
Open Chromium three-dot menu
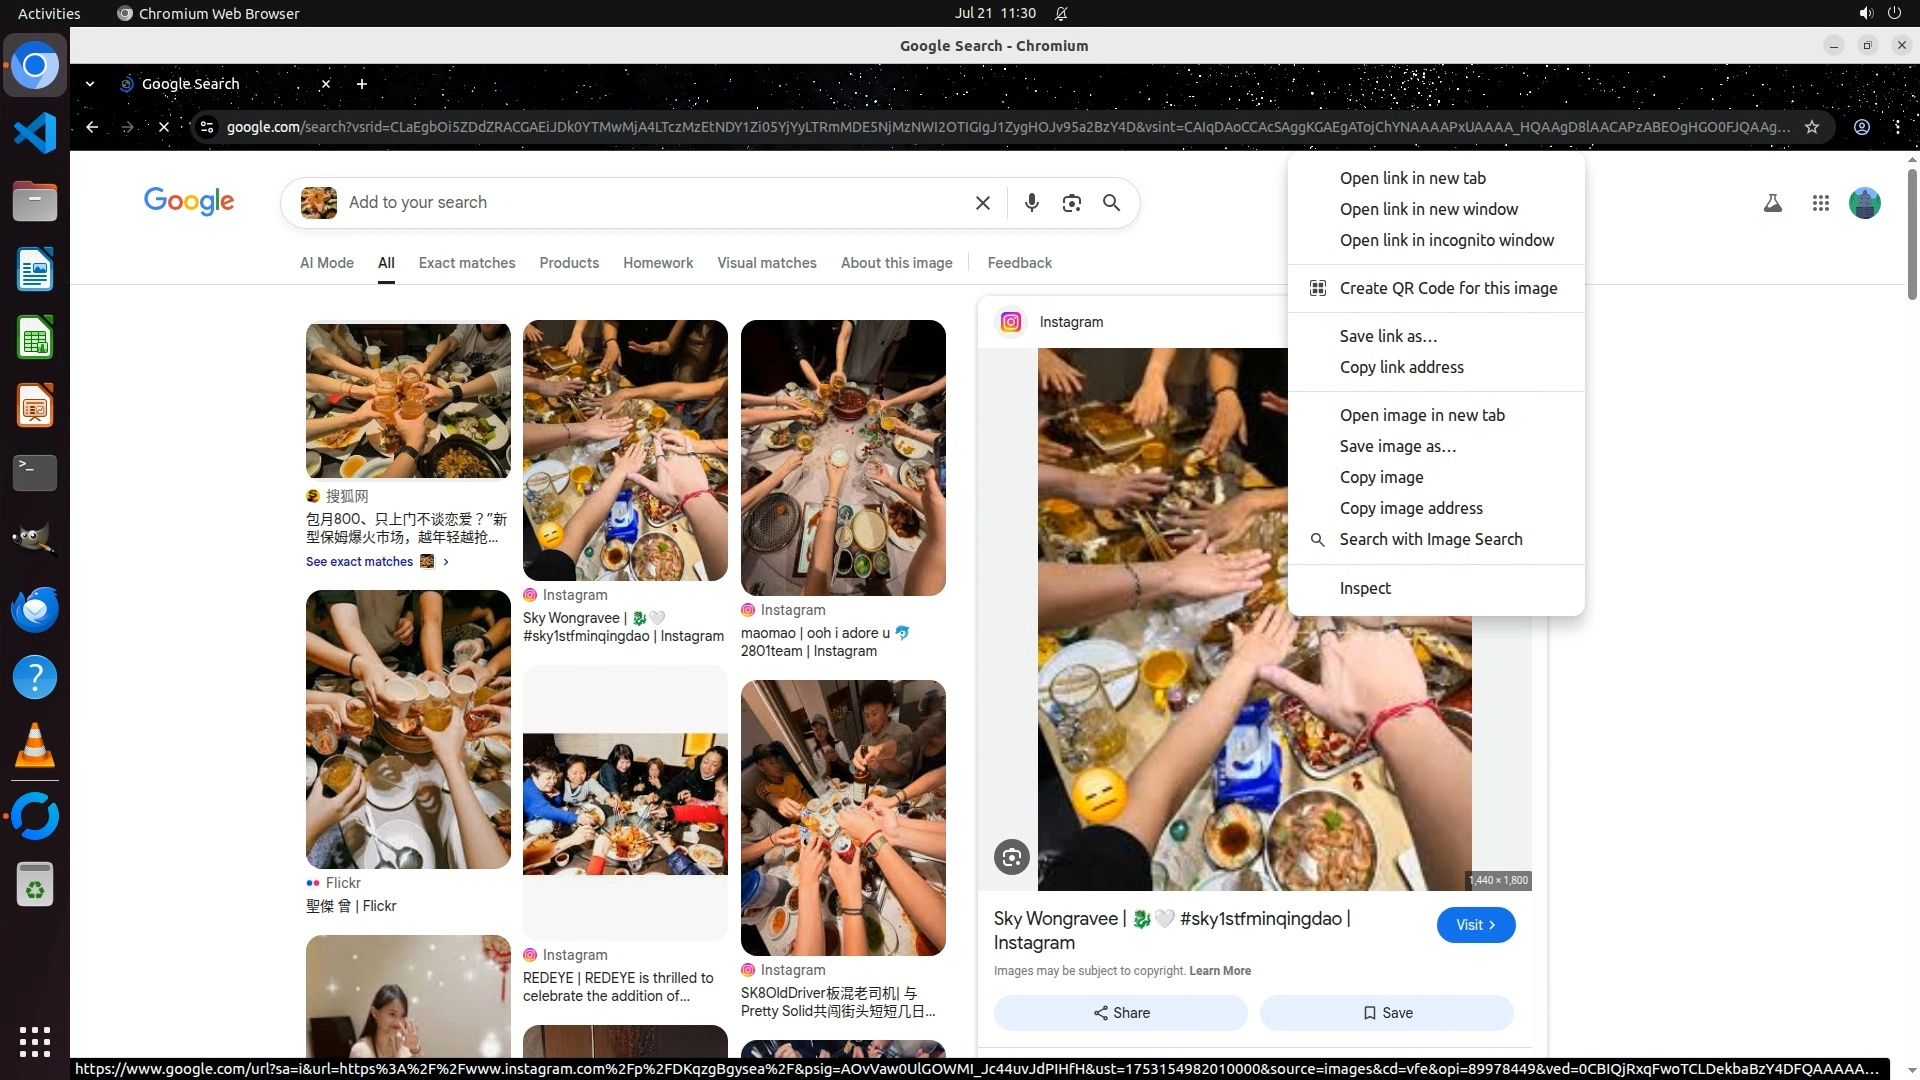click(x=1897, y=127)
